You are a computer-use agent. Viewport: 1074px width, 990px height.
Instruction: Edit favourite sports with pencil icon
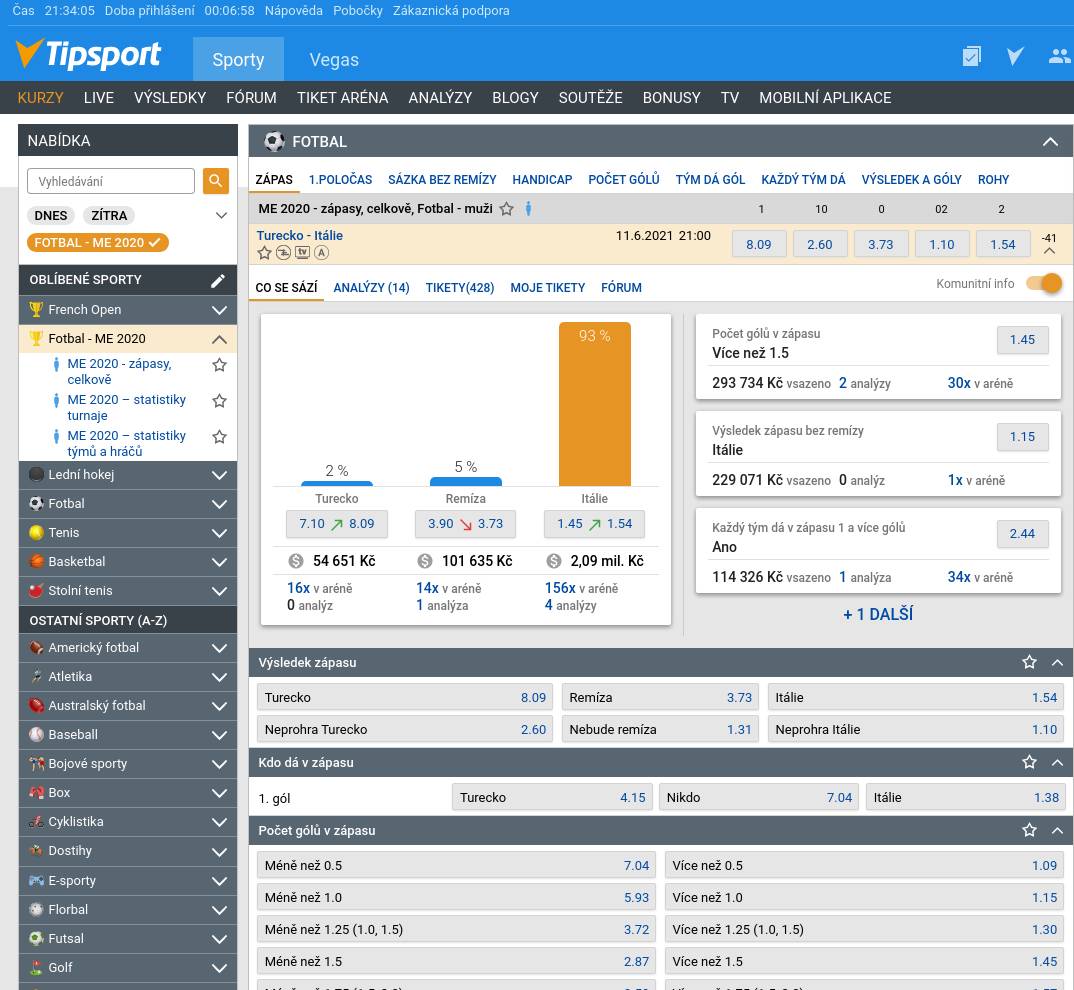[218, 280]
